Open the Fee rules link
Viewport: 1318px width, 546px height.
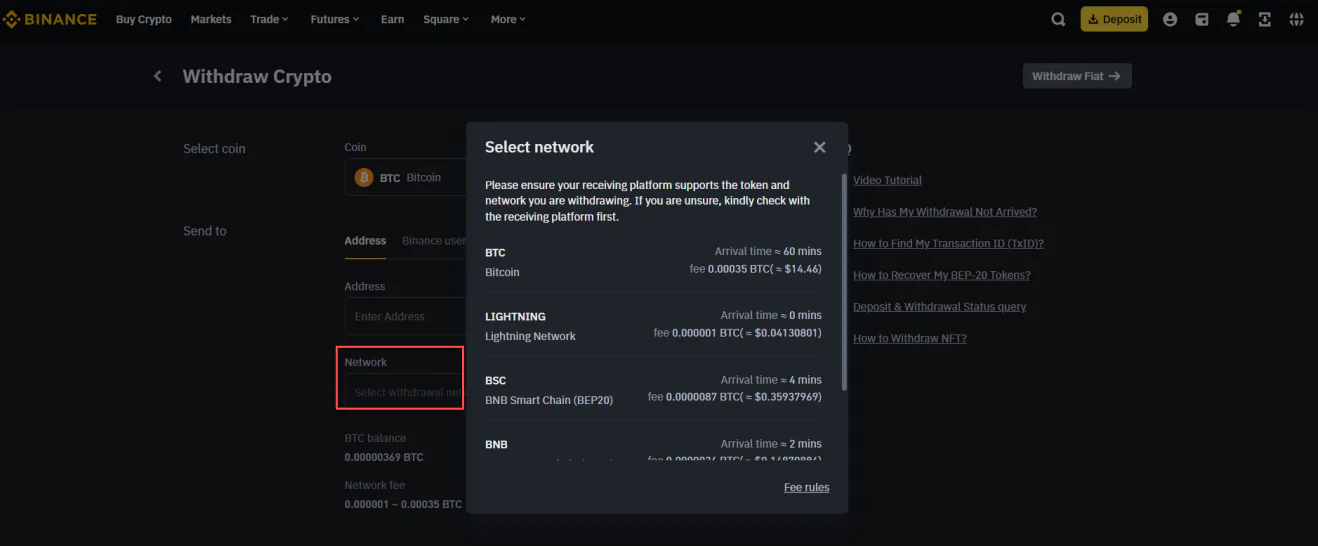807,487
